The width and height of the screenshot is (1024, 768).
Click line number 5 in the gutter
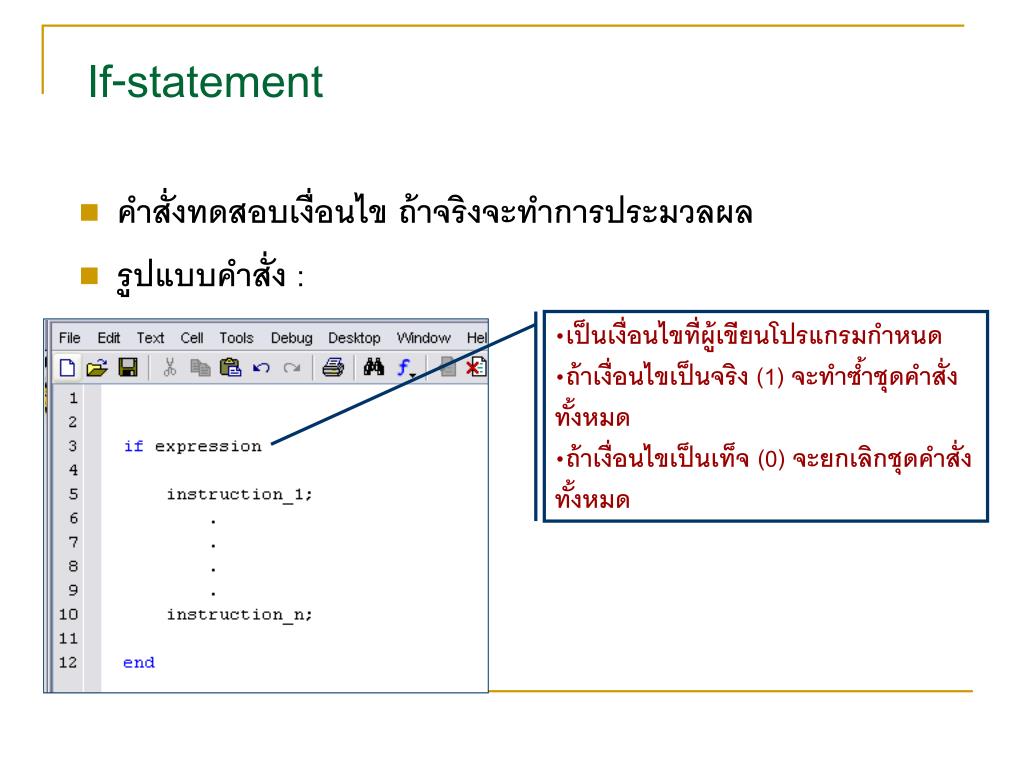click(x=73, y=494)
